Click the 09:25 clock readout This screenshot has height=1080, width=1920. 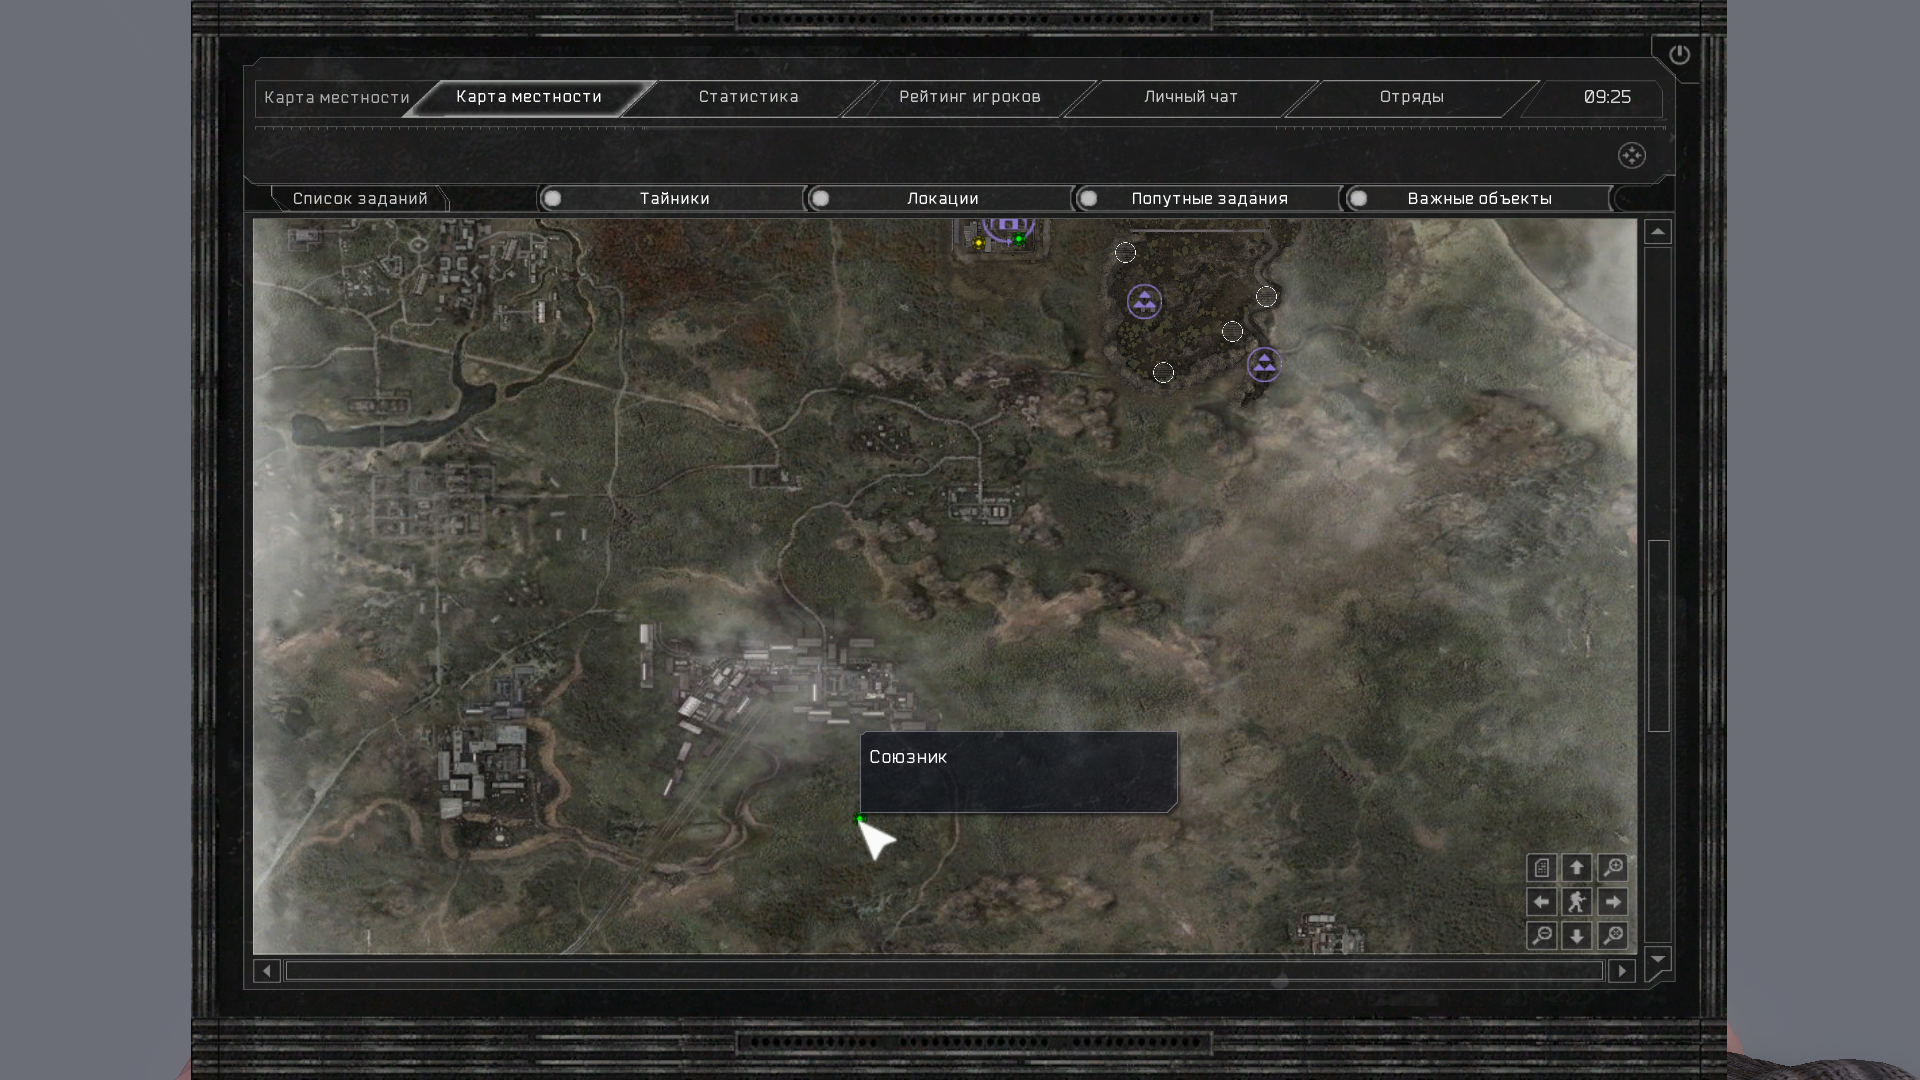1607,97
